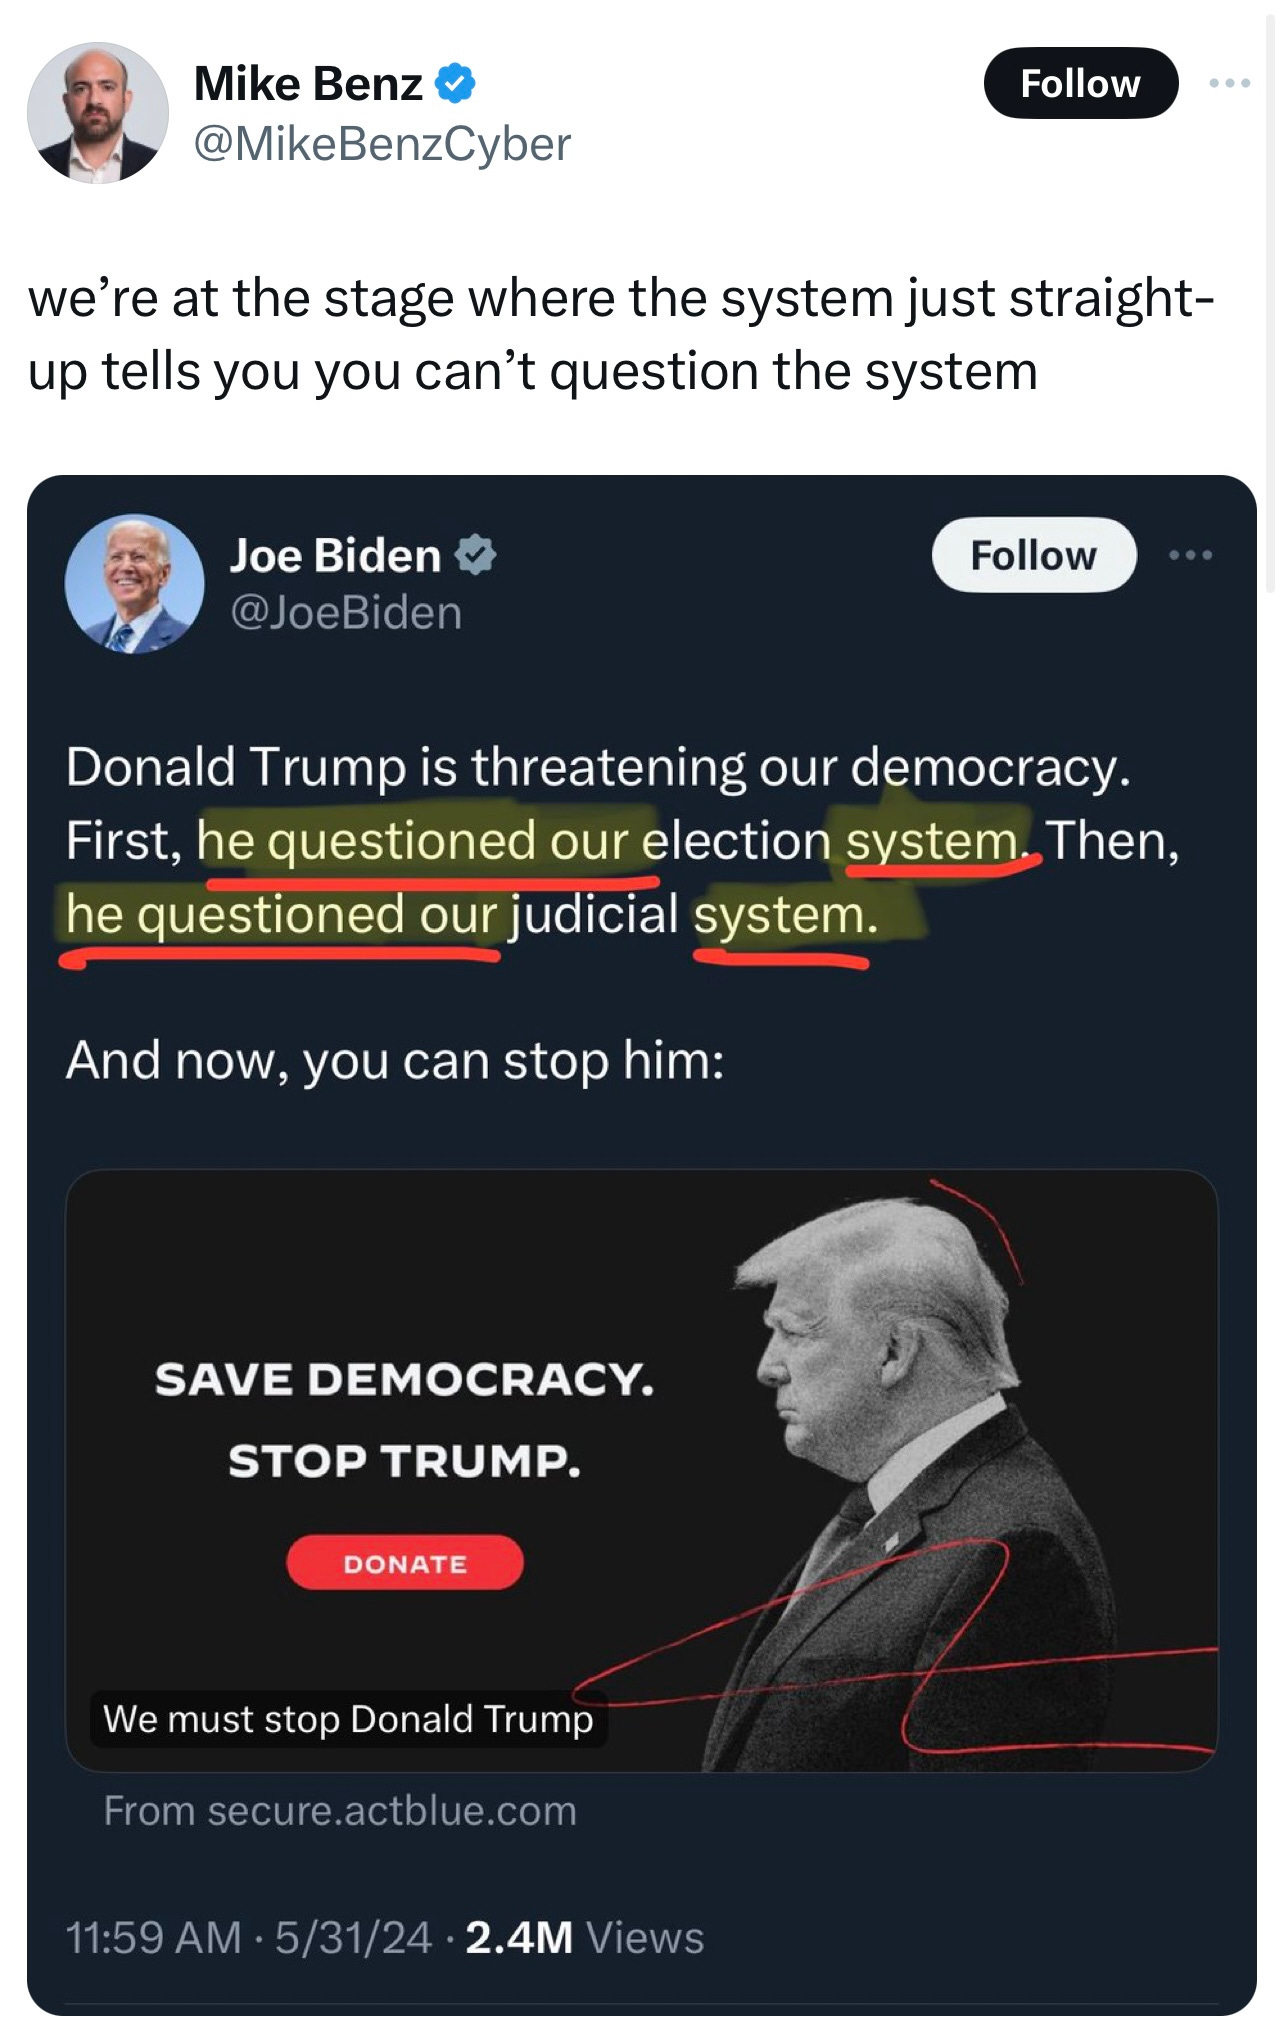Image resolution: width=1284 pixels, height=2020 pixels.
Task: Click the red DONATE button in the card
Action: pyautogui.click(x=405, y=1563)
